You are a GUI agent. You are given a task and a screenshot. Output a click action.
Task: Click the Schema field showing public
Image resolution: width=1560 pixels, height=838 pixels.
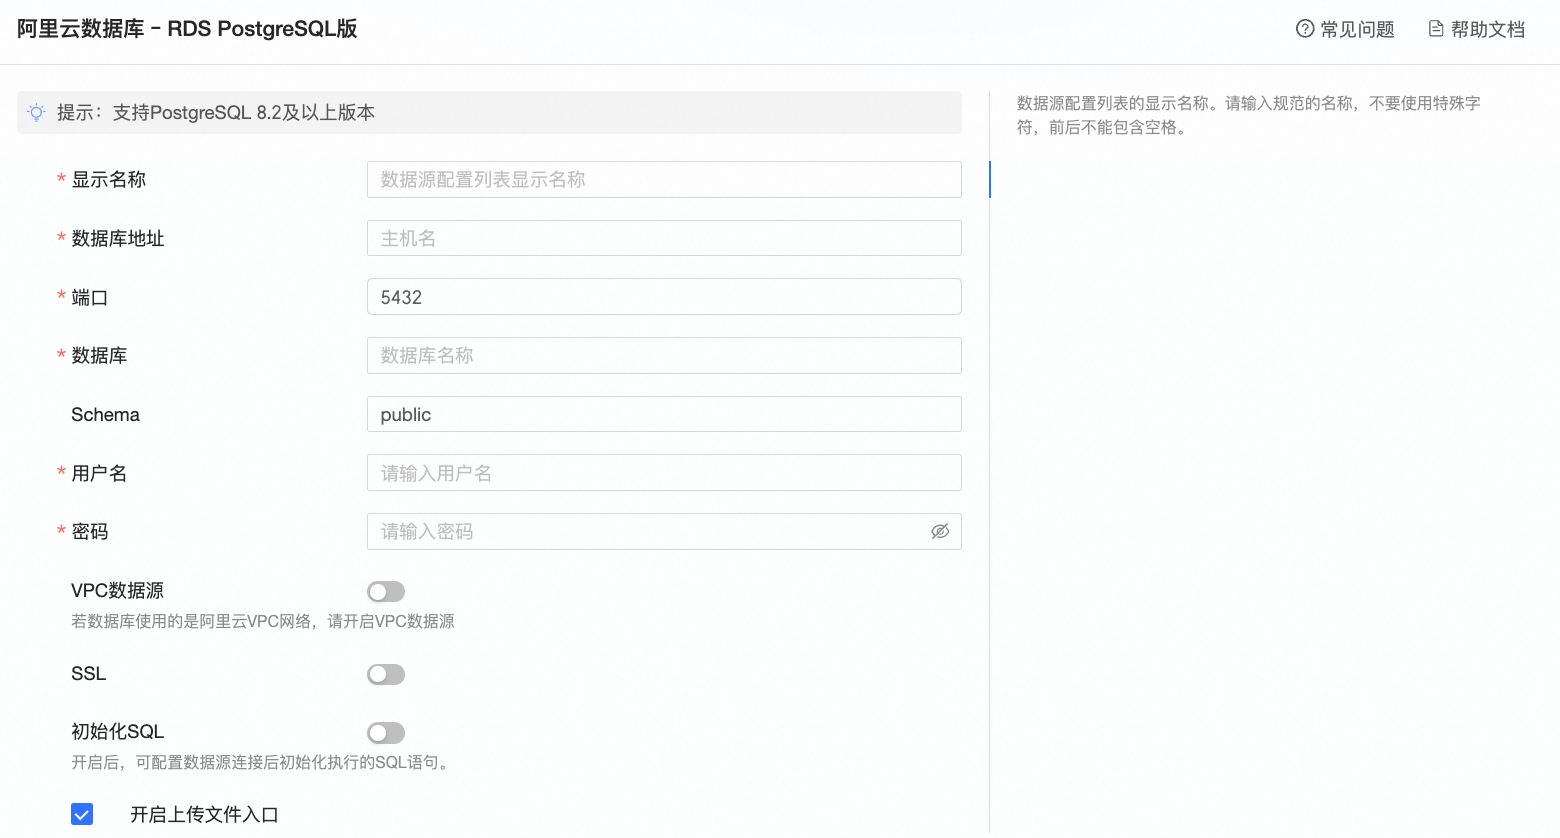coord(664,414)
